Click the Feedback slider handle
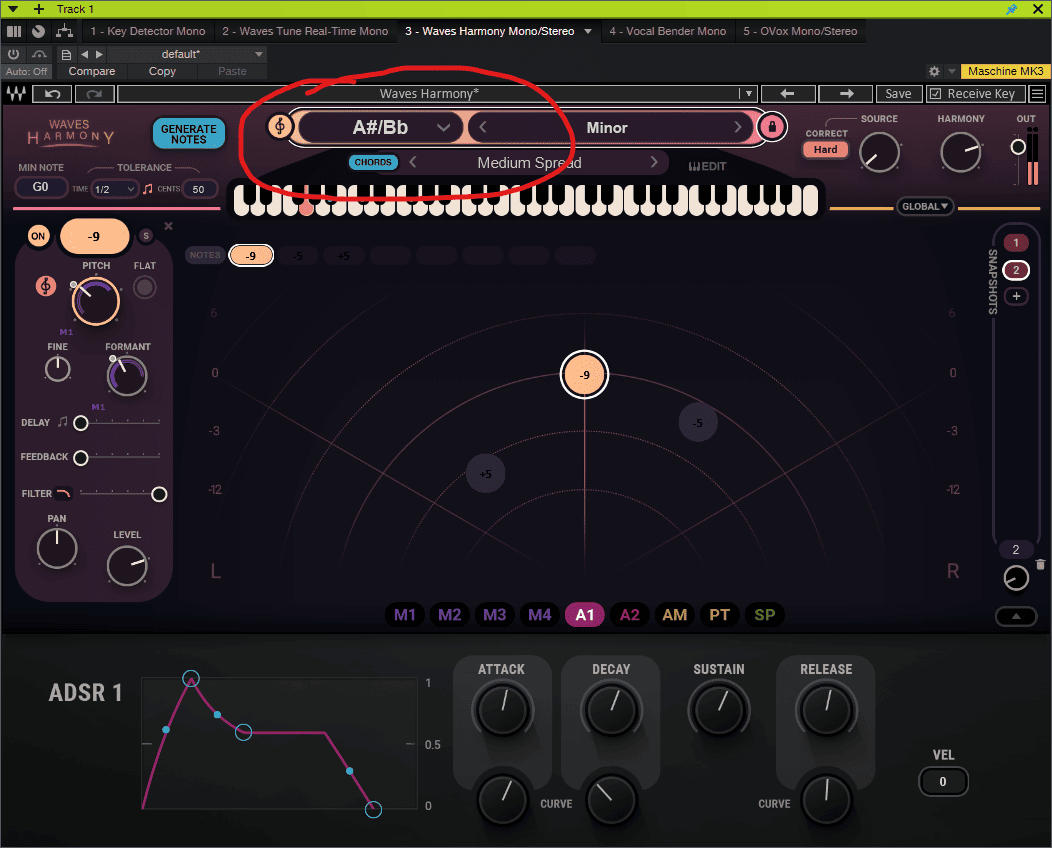Image resolution: width=1052 pixels, height=848 pixels. [81, 458]
